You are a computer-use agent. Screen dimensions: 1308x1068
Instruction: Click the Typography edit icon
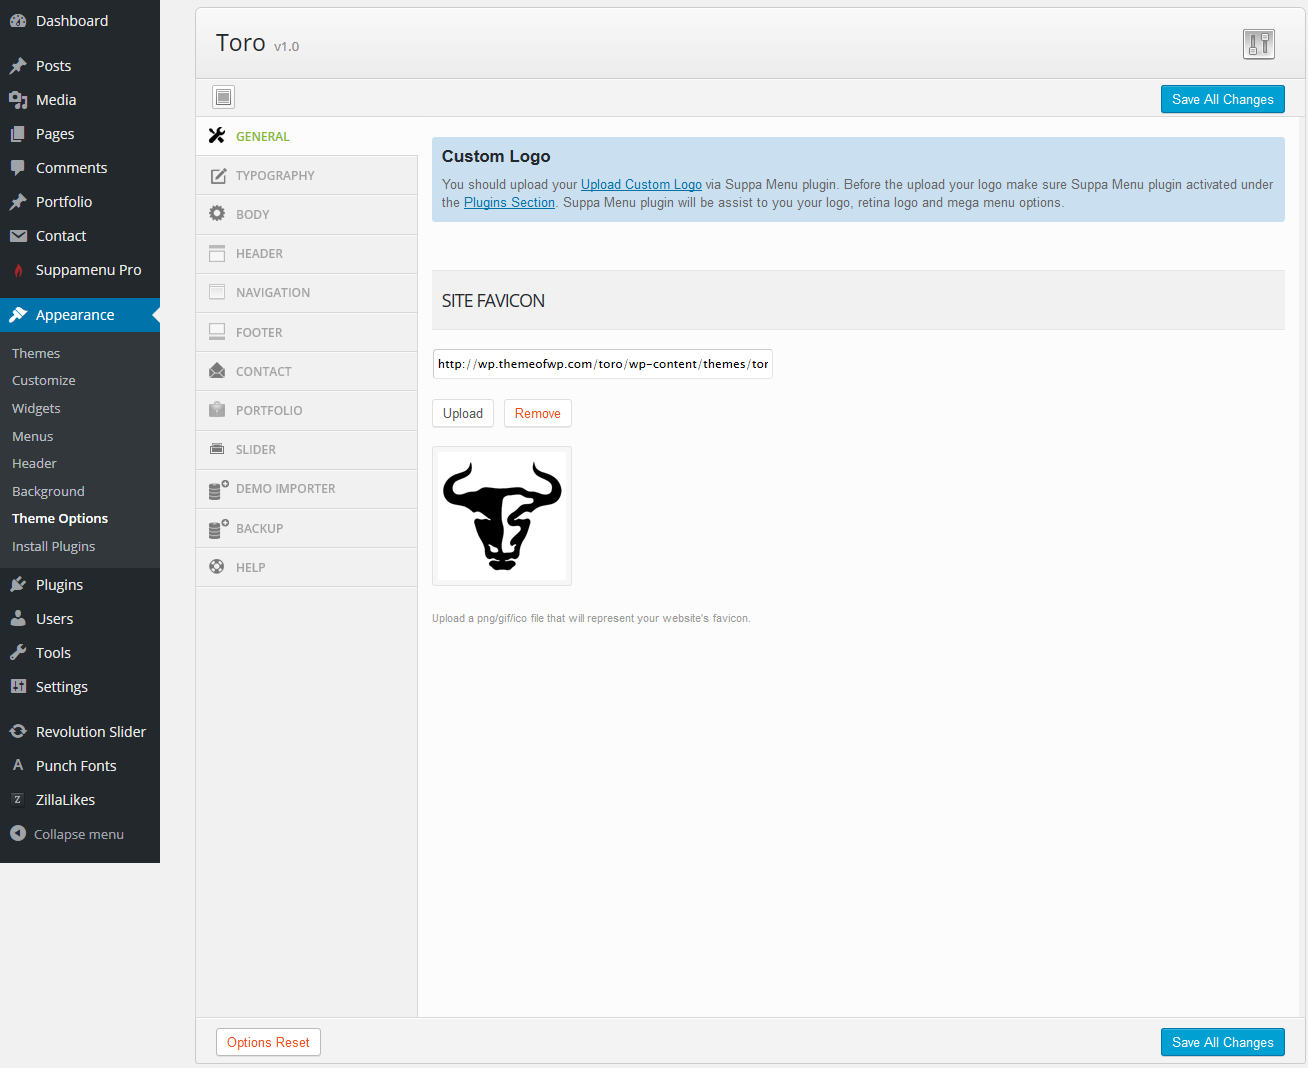(218, 176)
